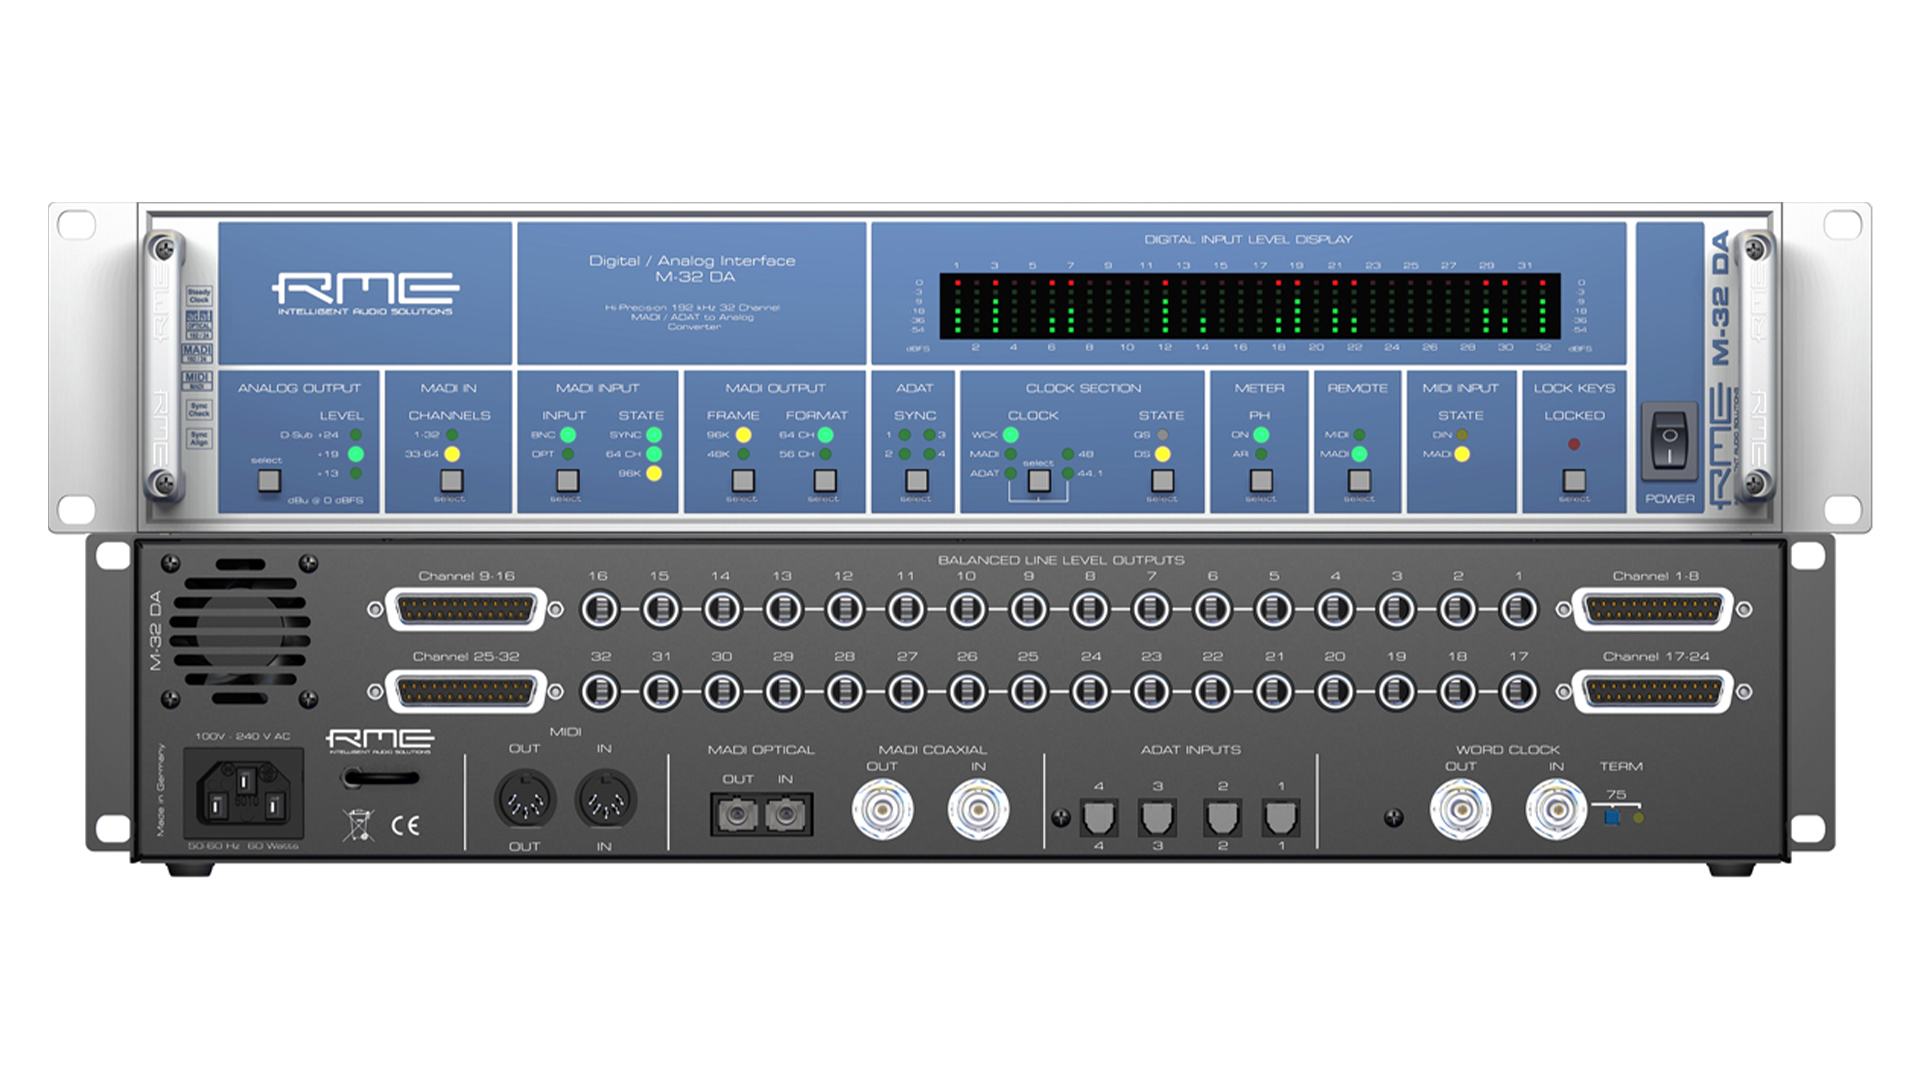Click the '100V - 240 V AC' label
Image resolution: width=1920 pixels, height=1080 pixels.
(243, 736)
